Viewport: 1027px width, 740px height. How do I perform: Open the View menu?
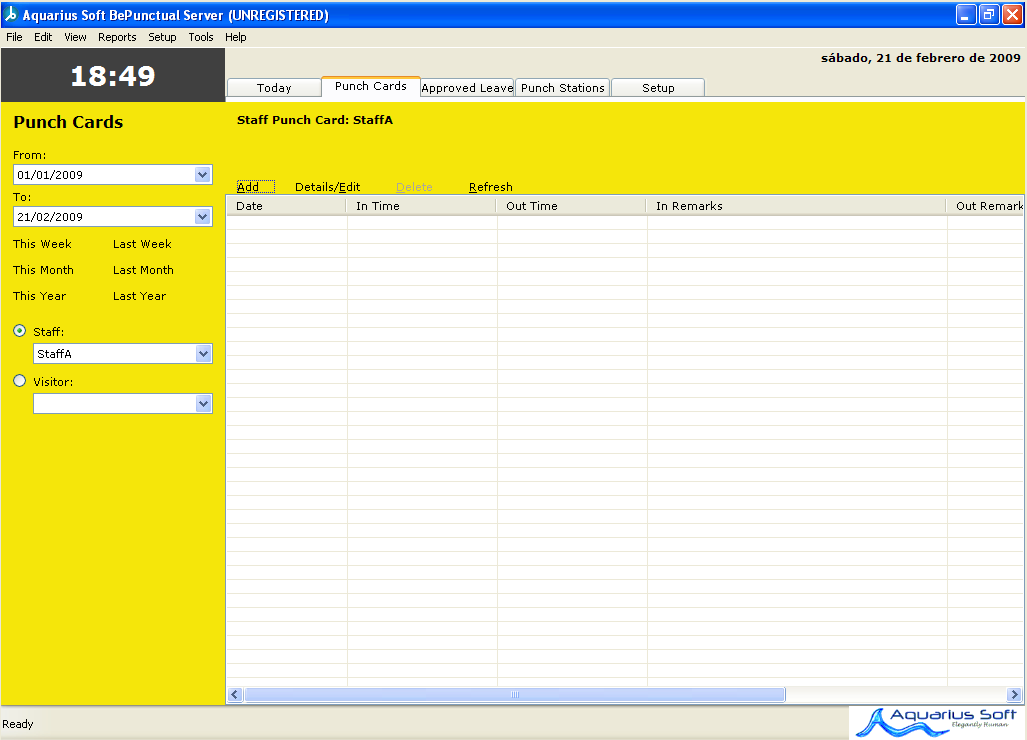[75, 37]
